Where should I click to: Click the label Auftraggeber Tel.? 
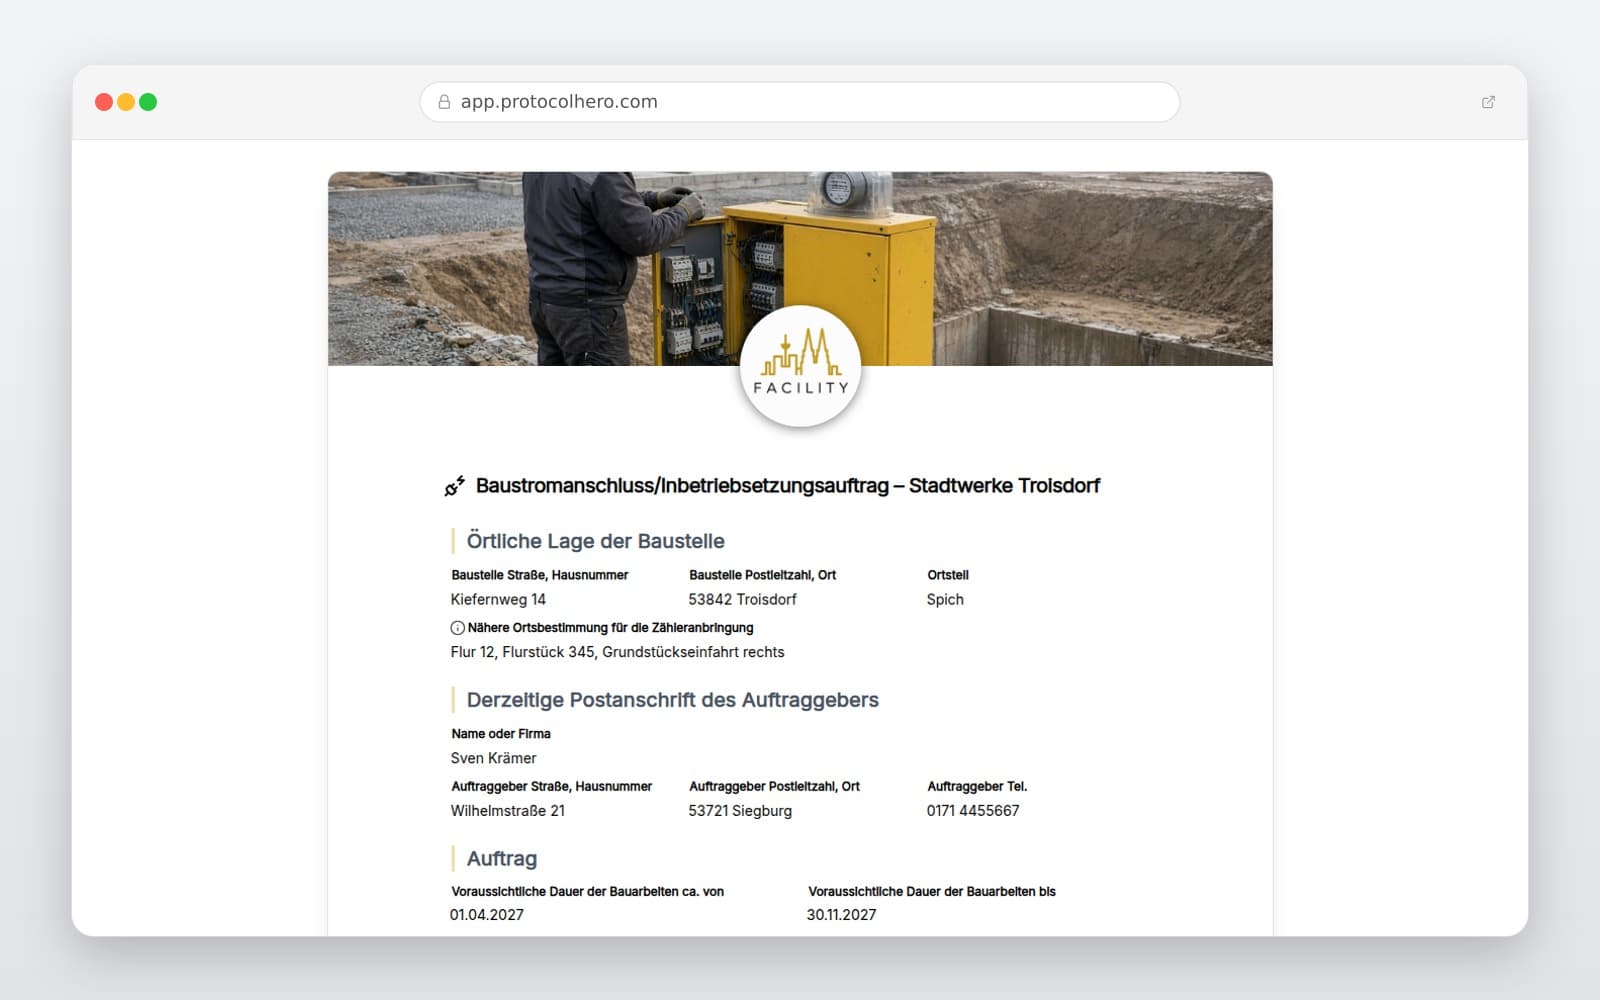(977, 787)
